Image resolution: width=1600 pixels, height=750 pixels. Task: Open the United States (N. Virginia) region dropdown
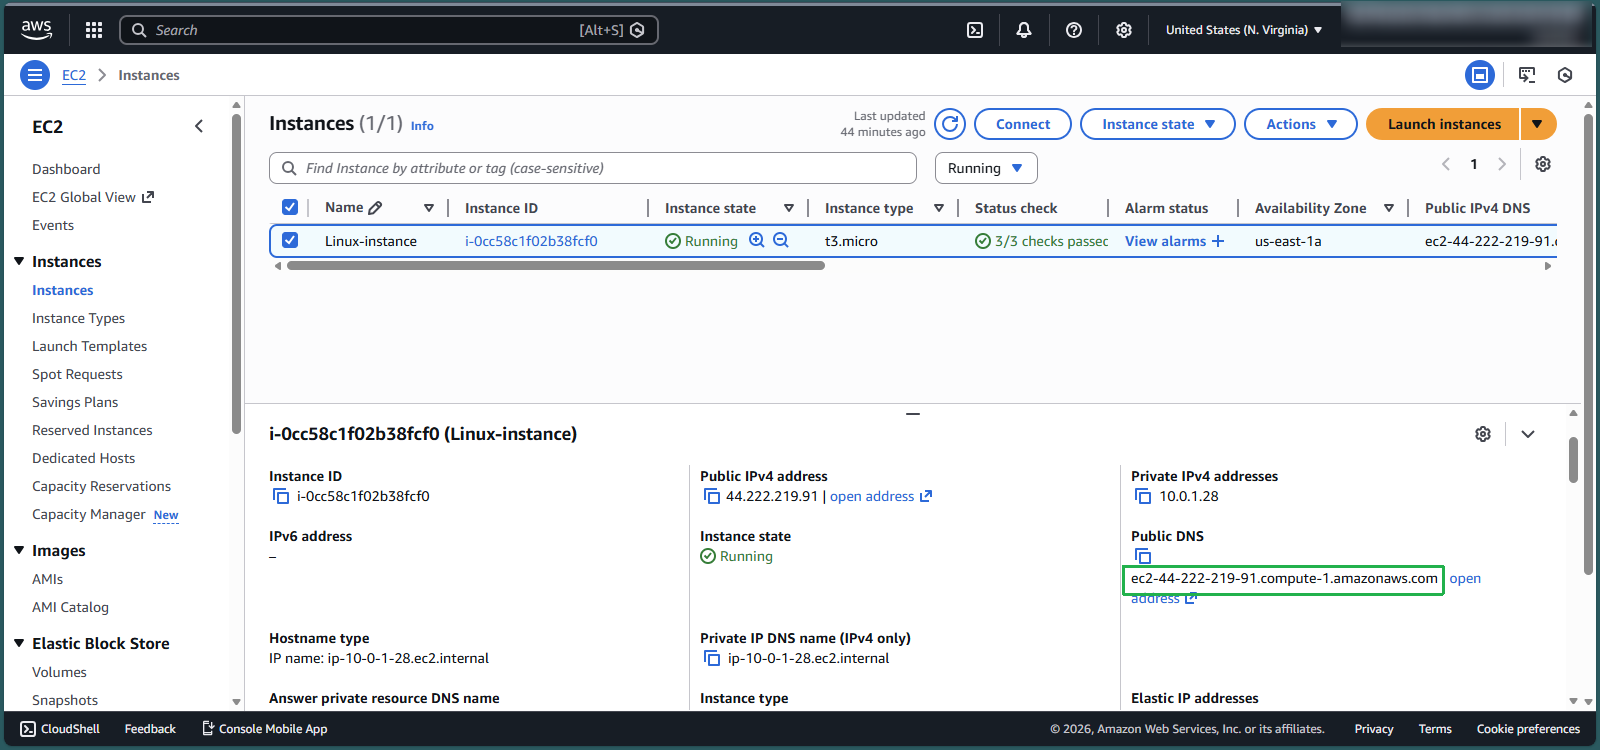coord(1244,30)
